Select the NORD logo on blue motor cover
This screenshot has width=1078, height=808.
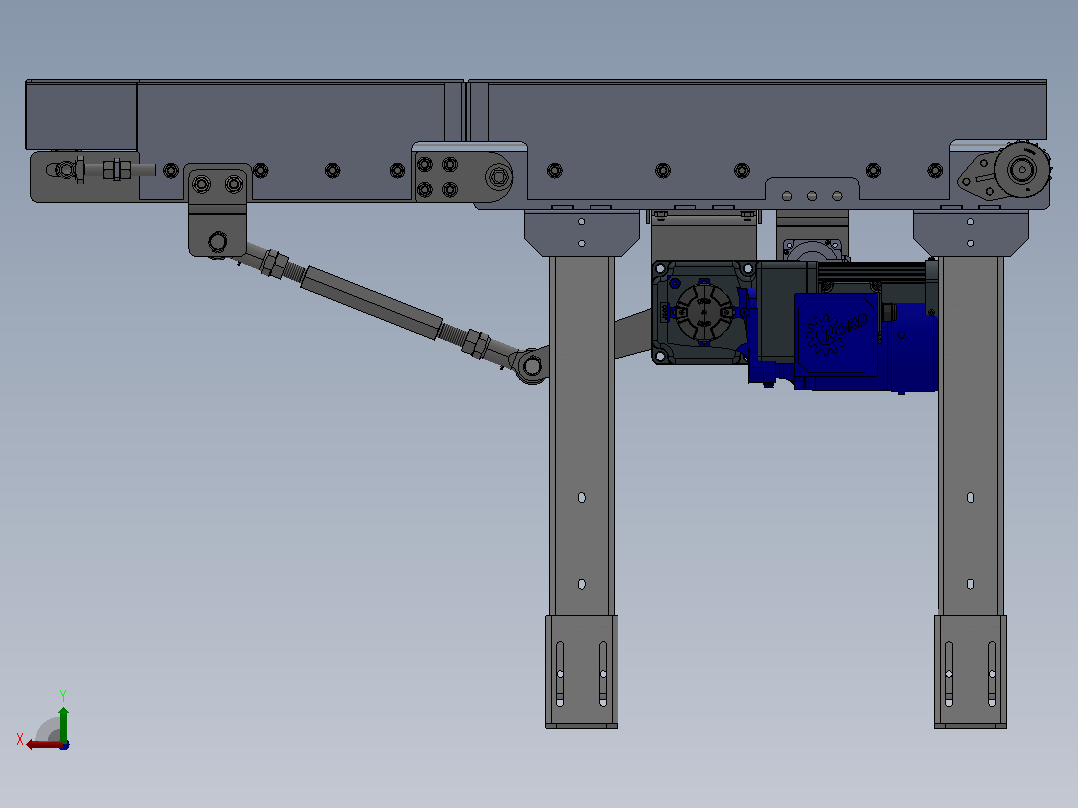837,334
